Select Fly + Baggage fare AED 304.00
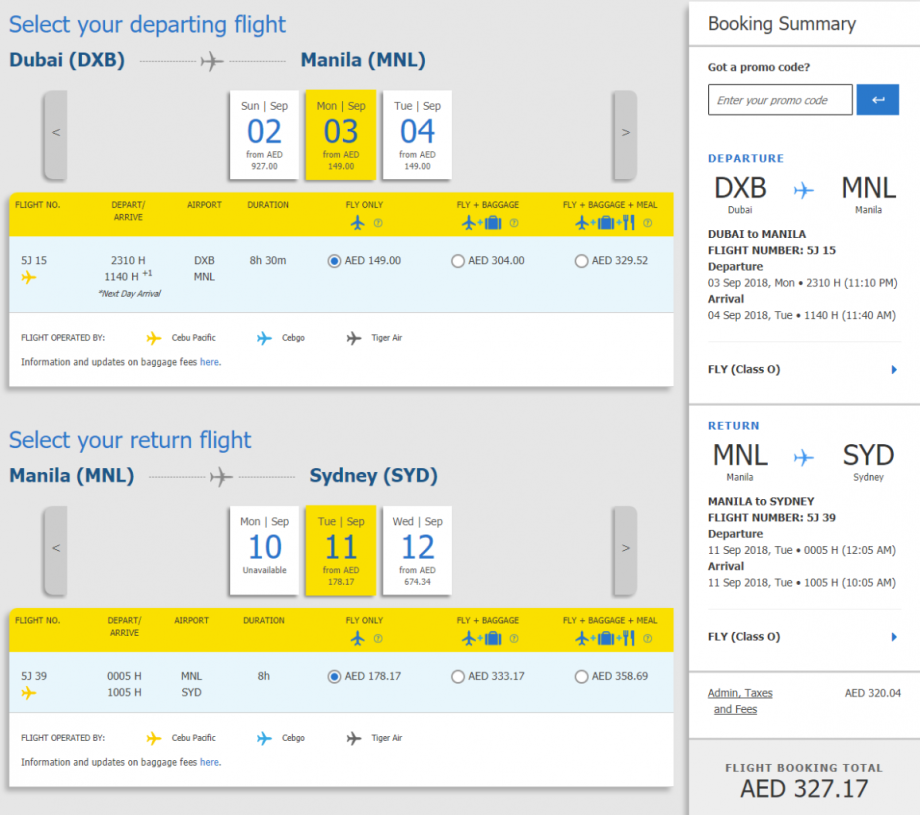 coord(458,261)
